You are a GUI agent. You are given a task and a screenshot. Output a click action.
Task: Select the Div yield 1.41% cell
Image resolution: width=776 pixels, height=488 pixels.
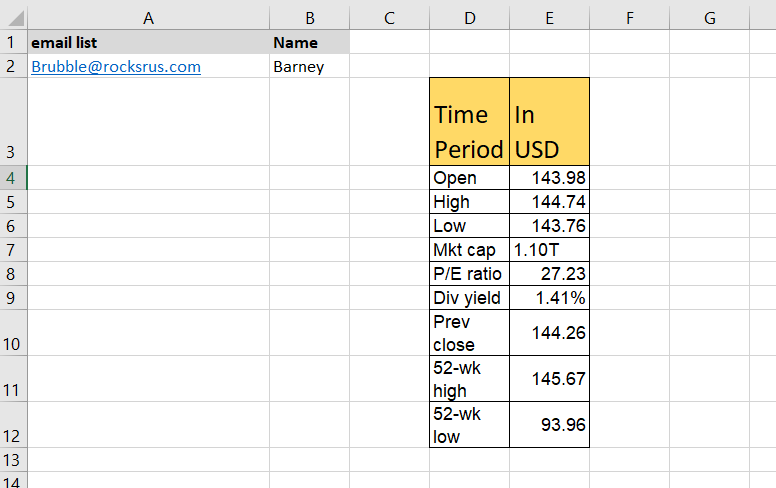549,298
